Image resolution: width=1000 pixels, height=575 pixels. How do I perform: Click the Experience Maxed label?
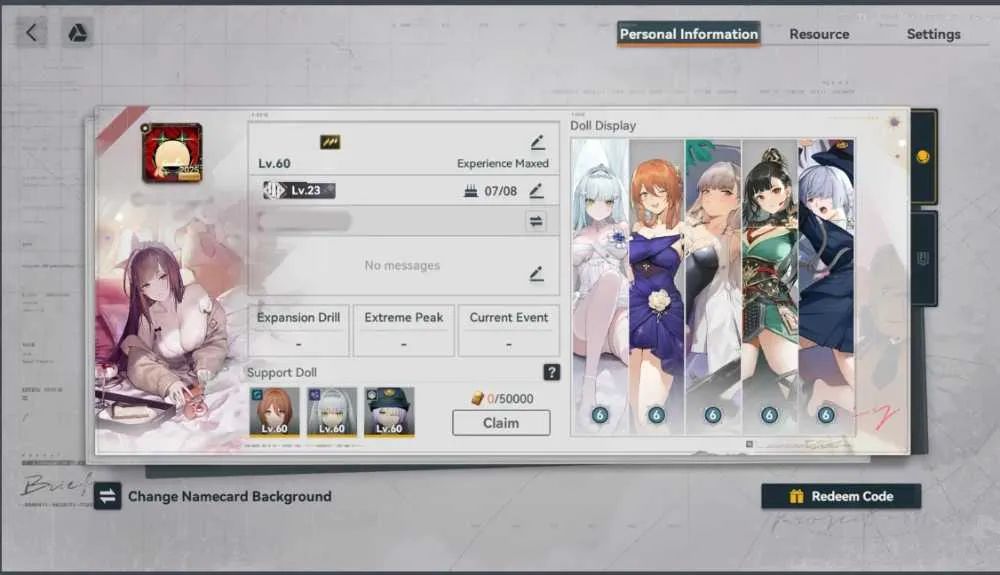click(x=503, y=163)
